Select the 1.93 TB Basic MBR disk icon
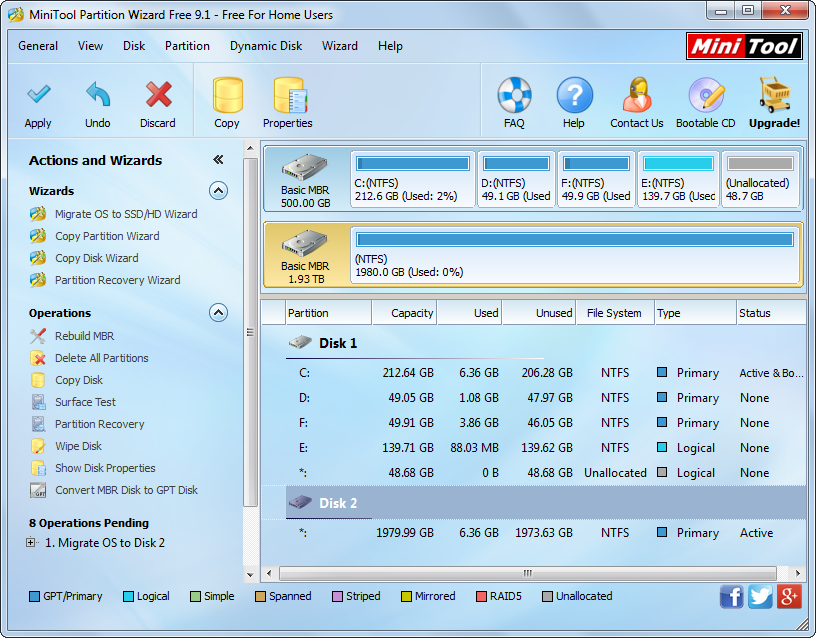The height and width of the screenshot is (638, 816). (305, 243)
